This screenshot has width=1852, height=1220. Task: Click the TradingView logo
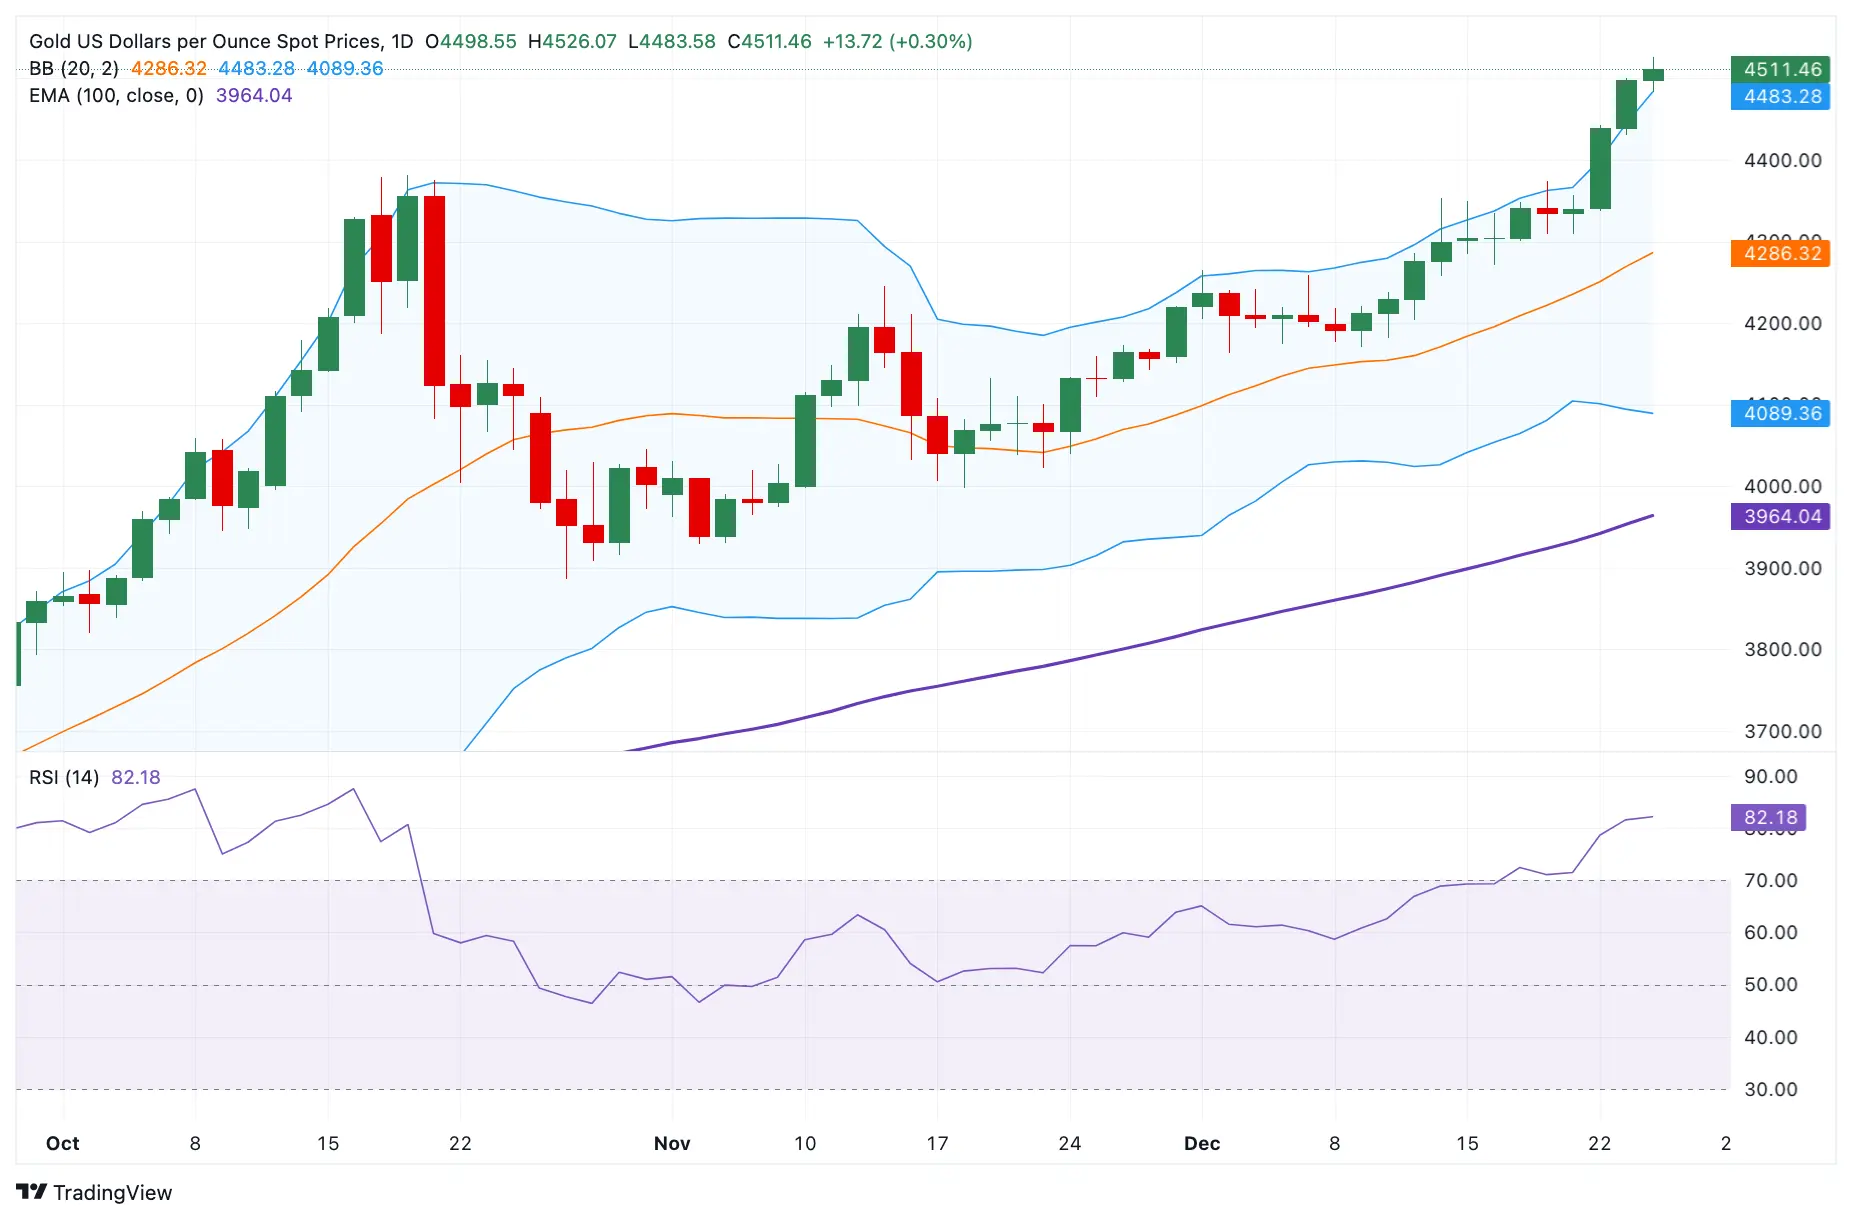click(x=94, y=1192)
